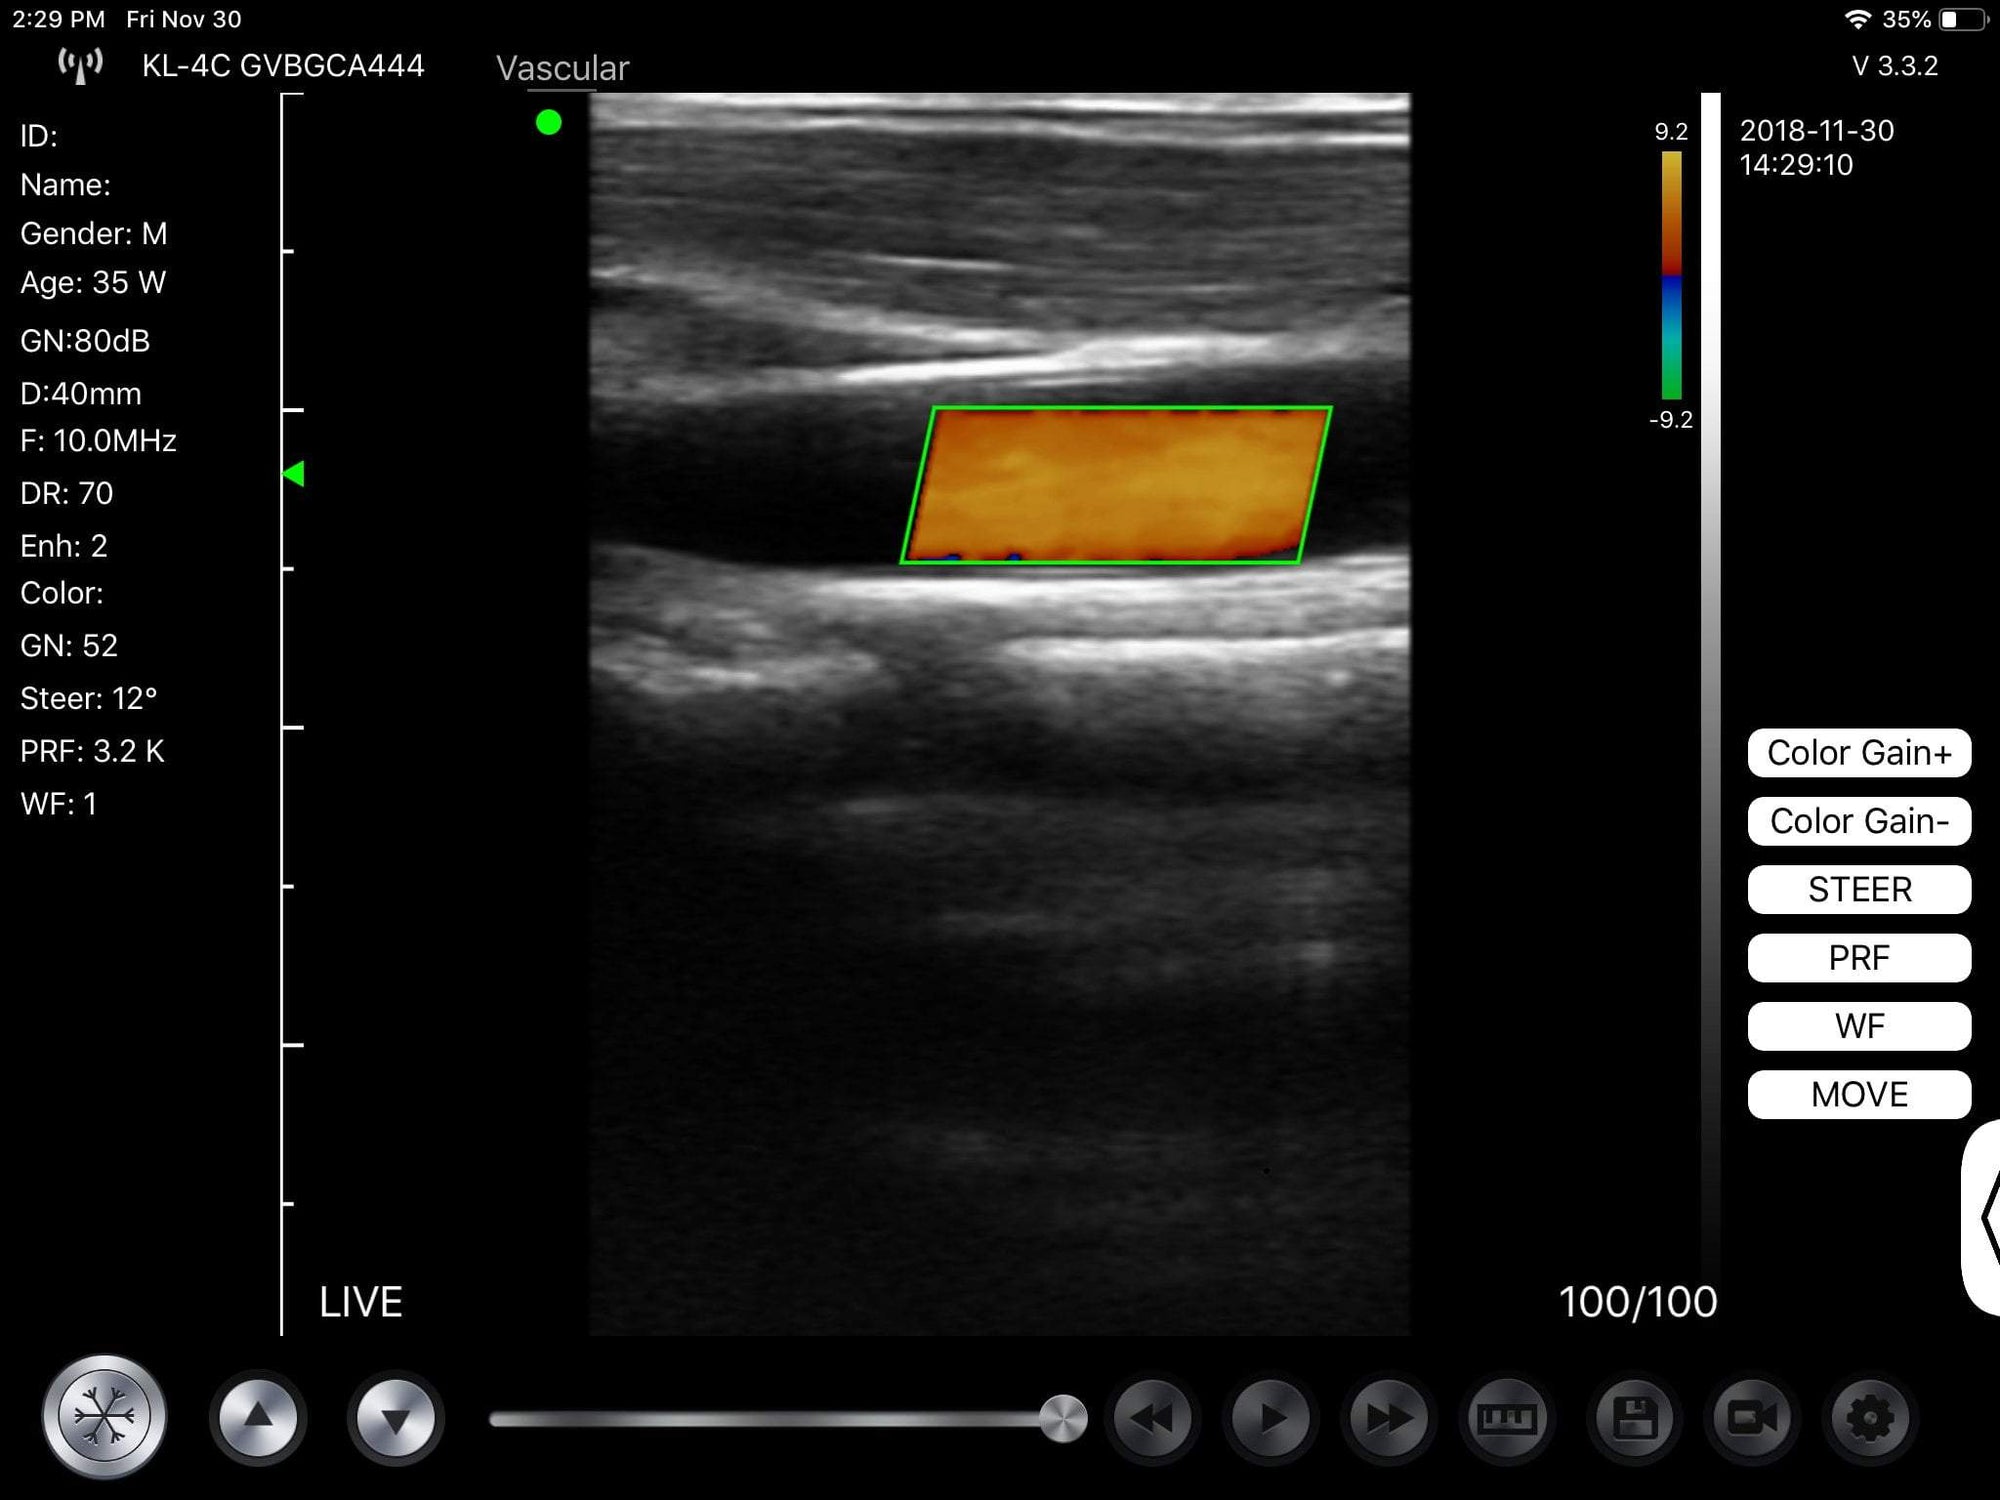Increase gain with Color Gain+ button
Viewport: 2000px width, 1500px height.
(x=1858, y=752)
